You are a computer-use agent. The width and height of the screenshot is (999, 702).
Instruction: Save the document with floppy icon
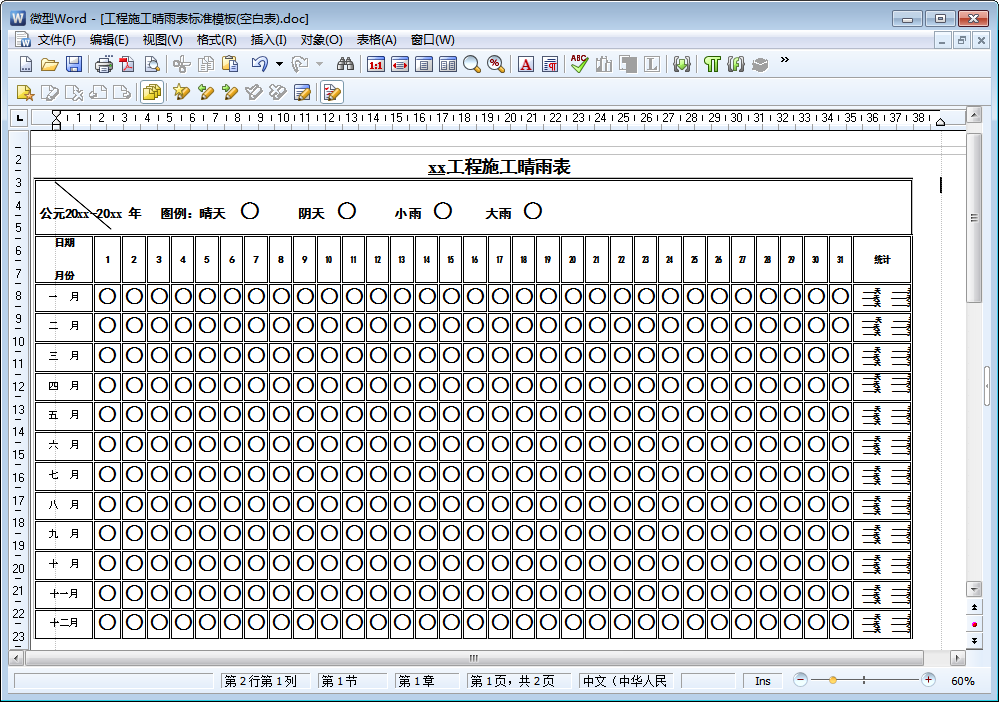pos(74,64)
